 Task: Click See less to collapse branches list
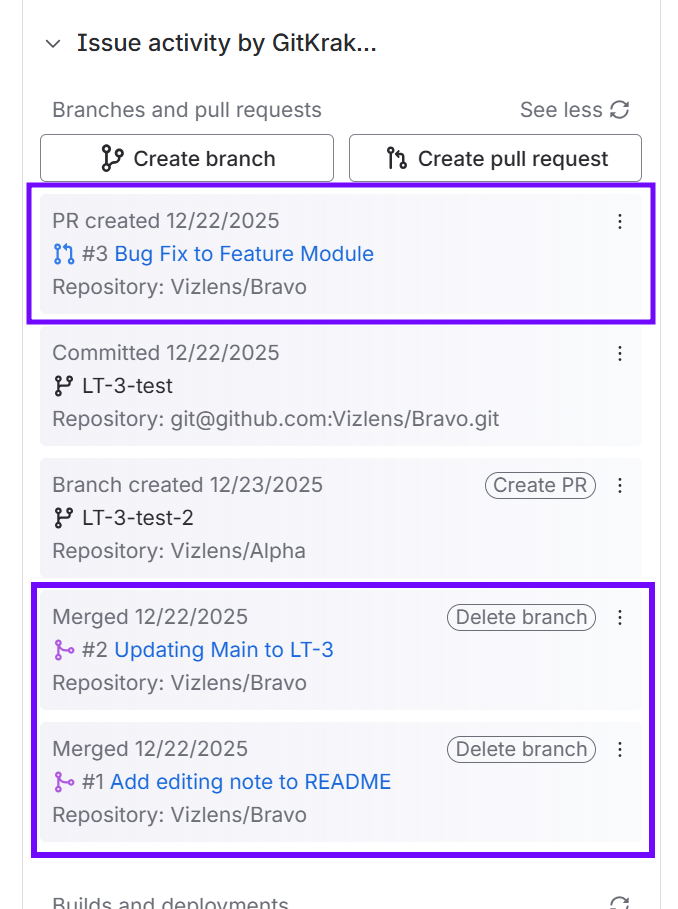click(x=560, y=110)
